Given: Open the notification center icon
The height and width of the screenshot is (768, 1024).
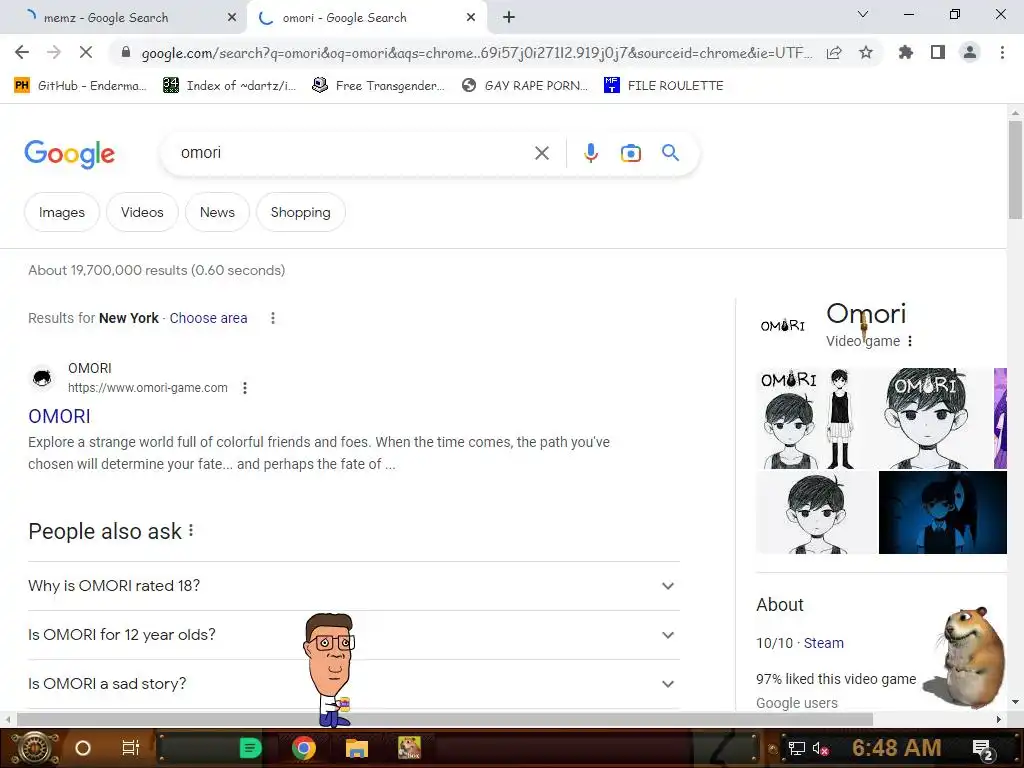Looking at the screenshot, I should point(983,749).
